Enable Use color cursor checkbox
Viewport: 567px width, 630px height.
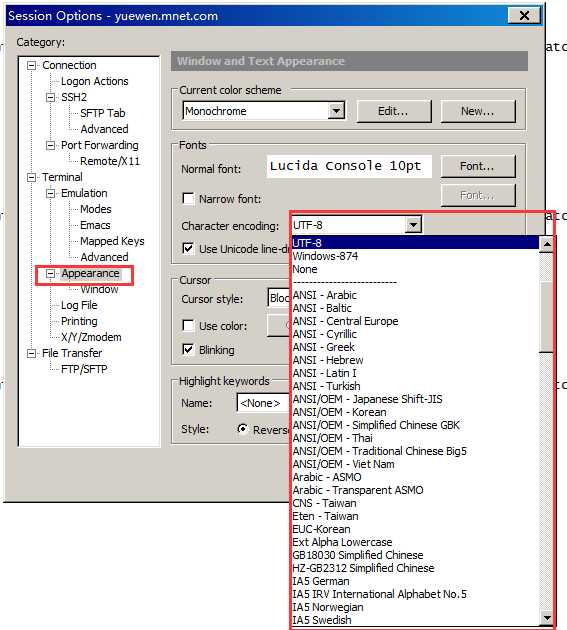[188, 325]
